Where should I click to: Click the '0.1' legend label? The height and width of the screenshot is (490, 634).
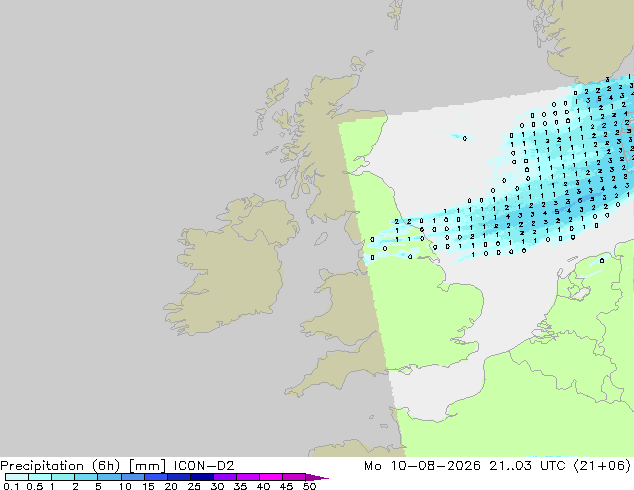[11, 486]
